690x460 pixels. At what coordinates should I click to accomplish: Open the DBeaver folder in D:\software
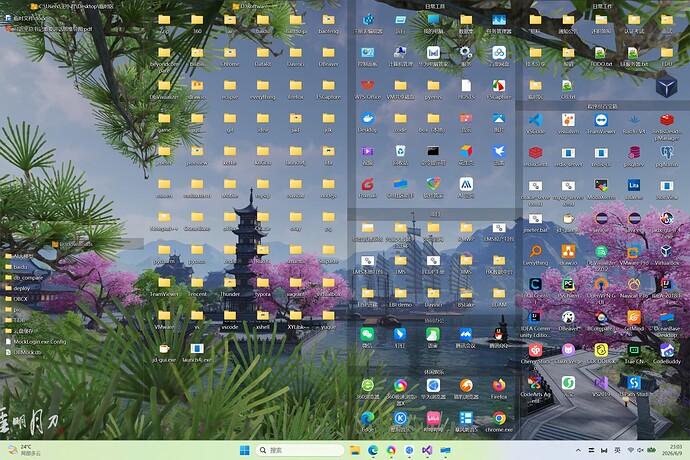(x=328, y=55)
